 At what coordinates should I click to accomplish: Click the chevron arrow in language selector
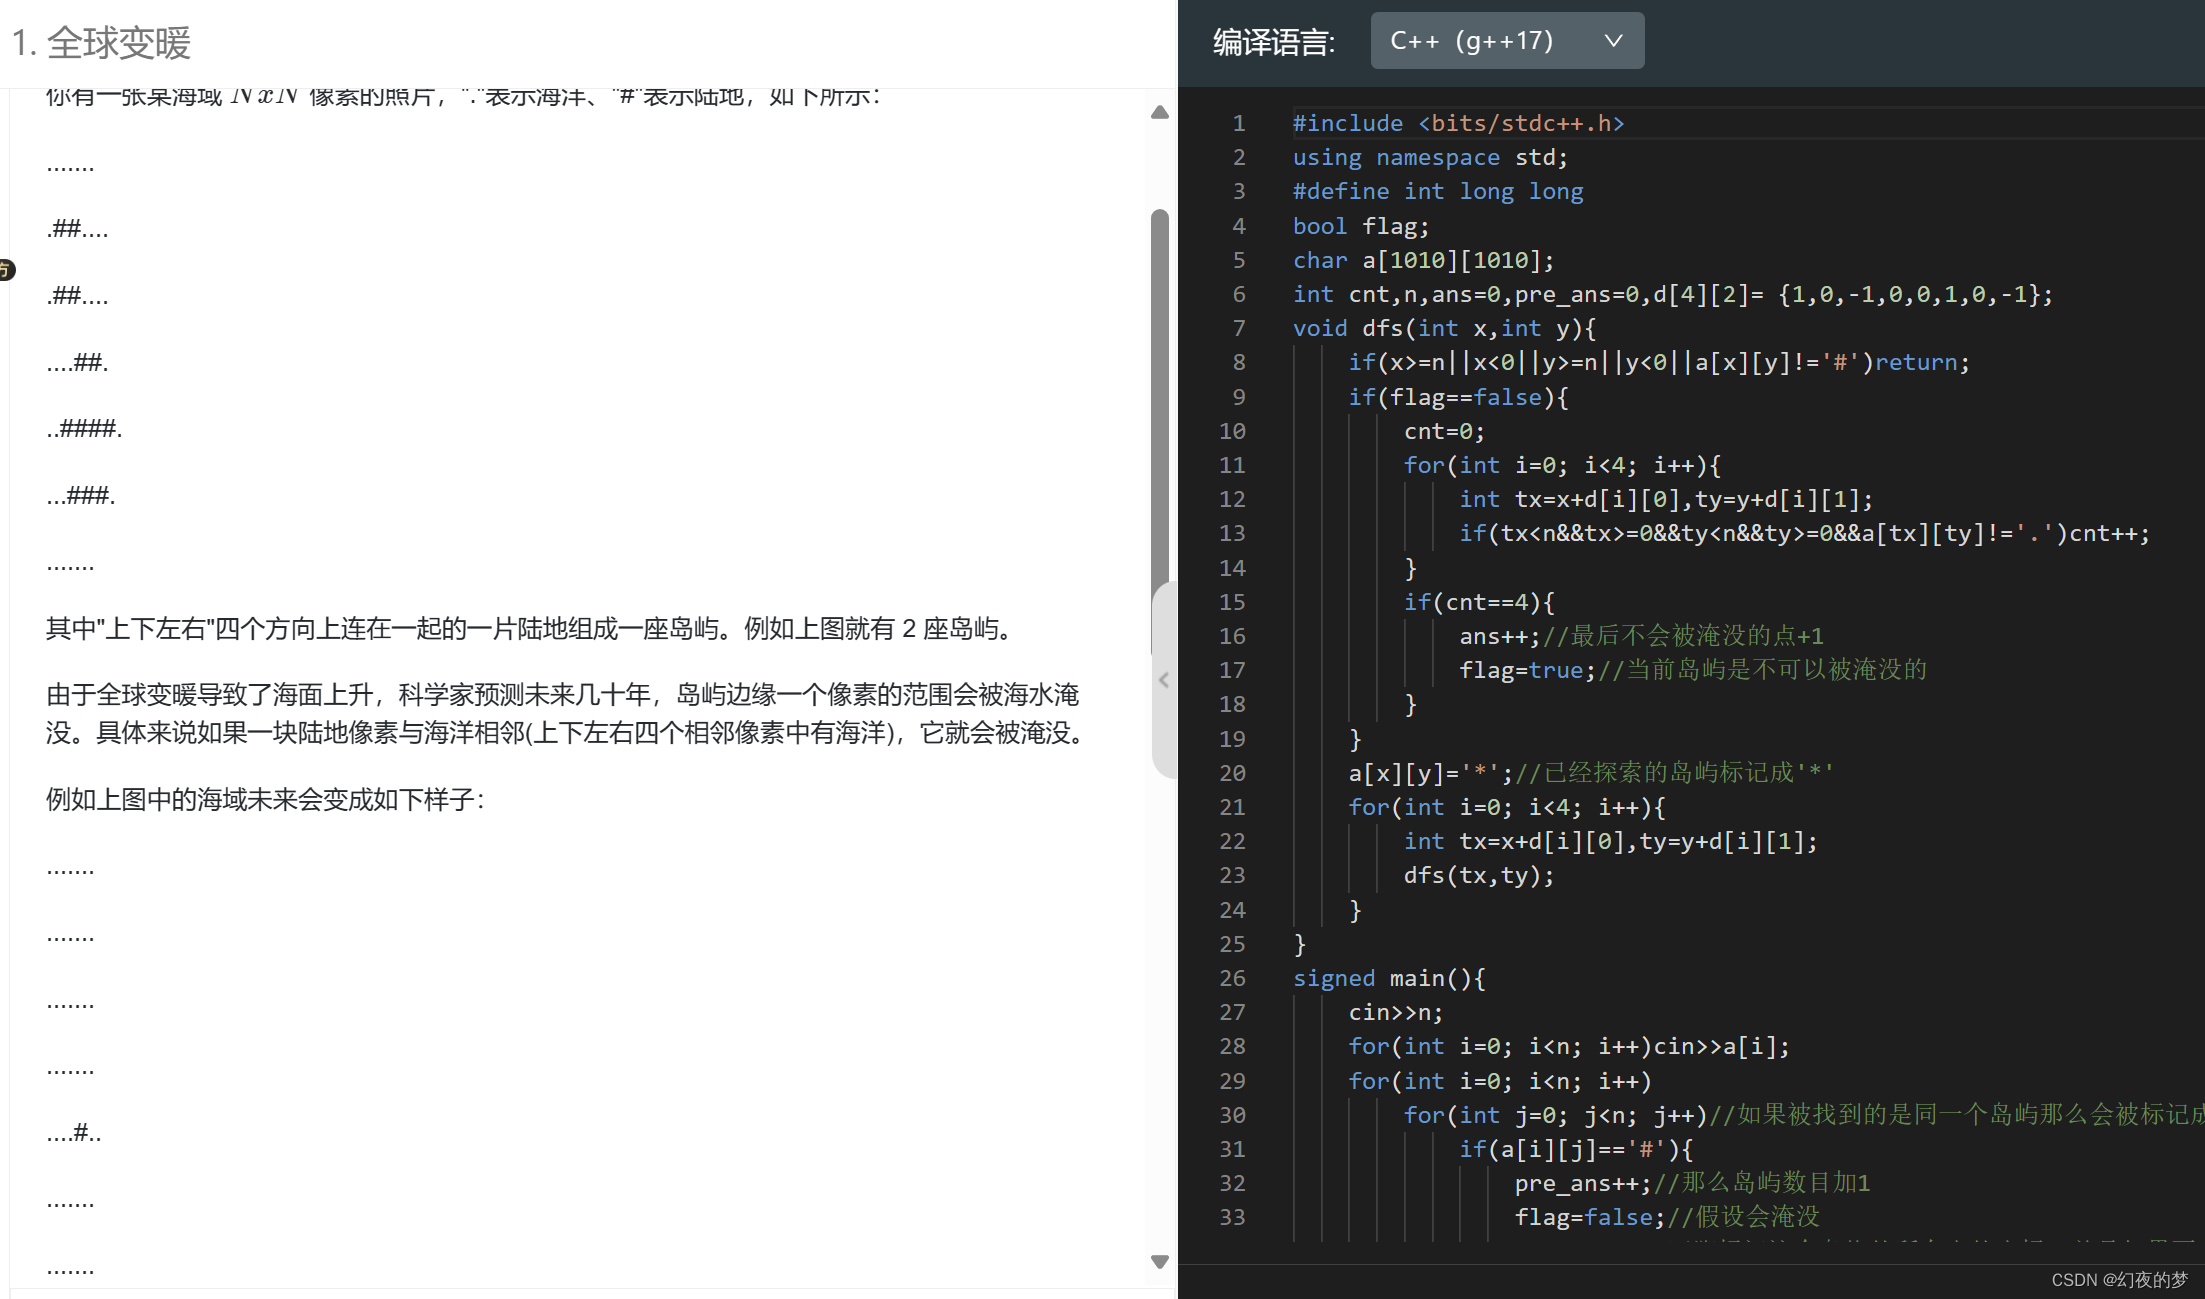(1613, 41)
